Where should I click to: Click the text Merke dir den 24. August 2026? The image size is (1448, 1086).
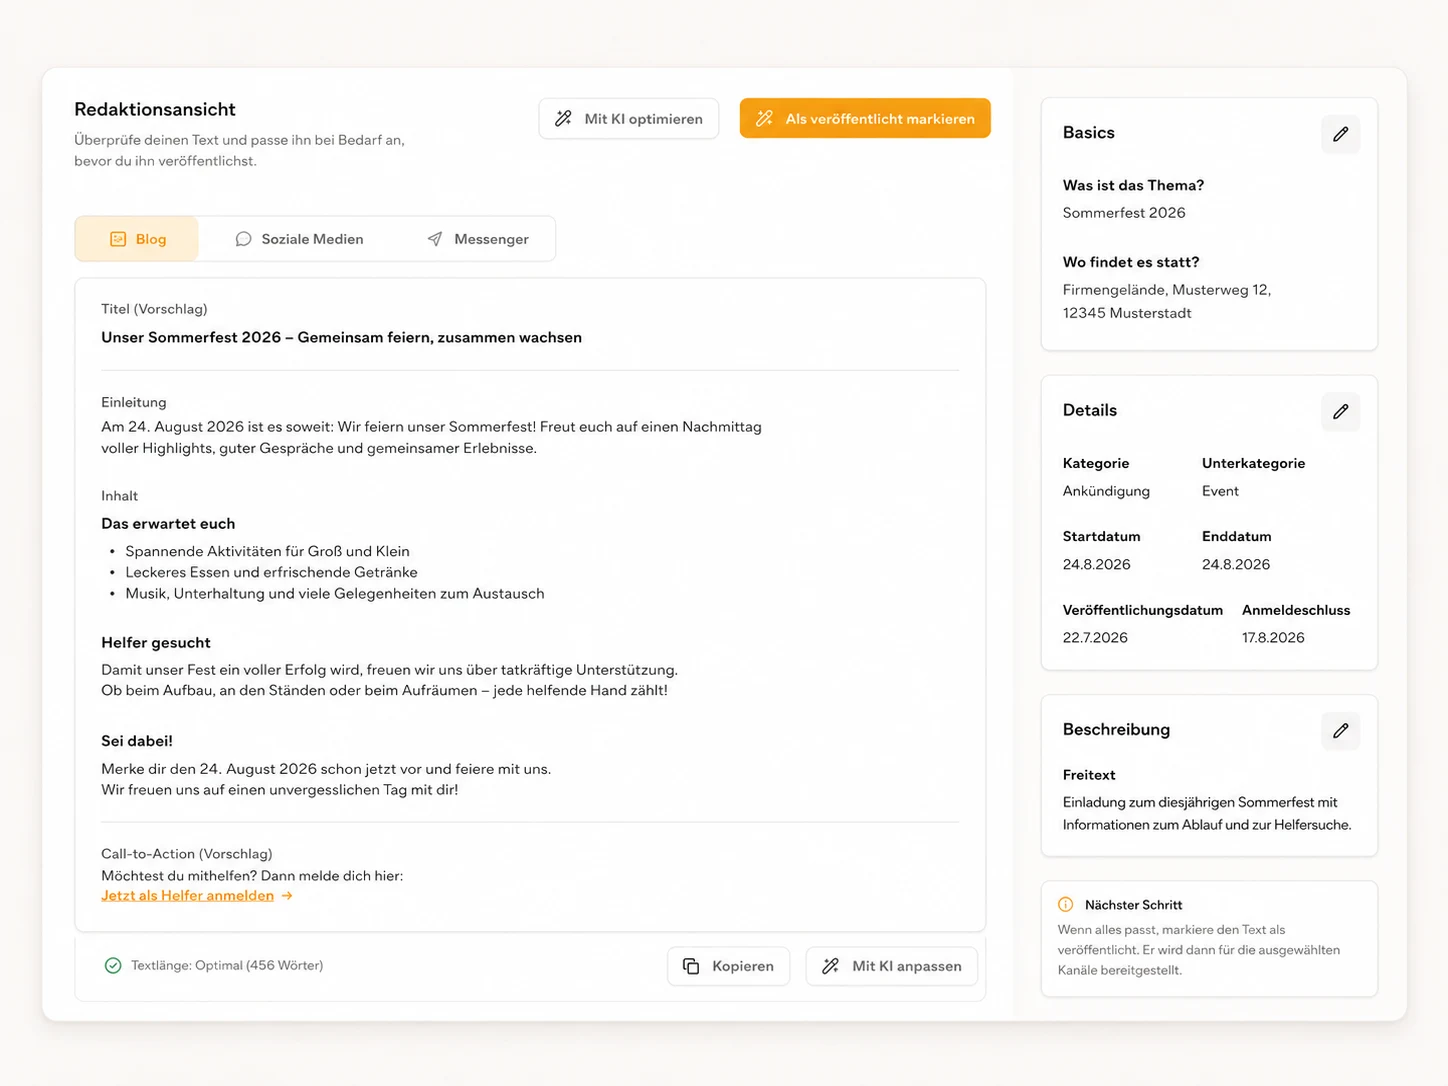pos(326,769)
